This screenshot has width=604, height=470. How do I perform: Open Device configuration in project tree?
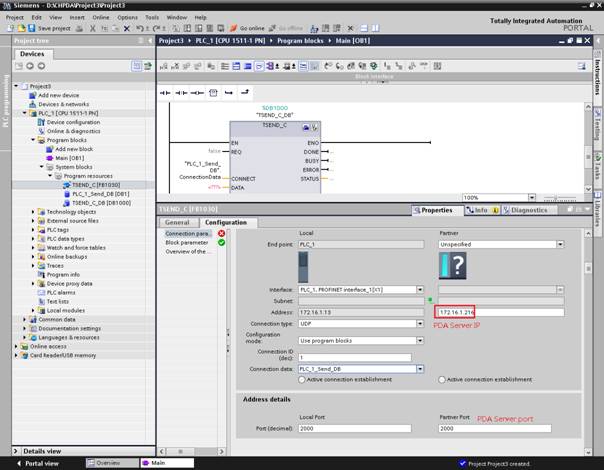coord(72,122)
